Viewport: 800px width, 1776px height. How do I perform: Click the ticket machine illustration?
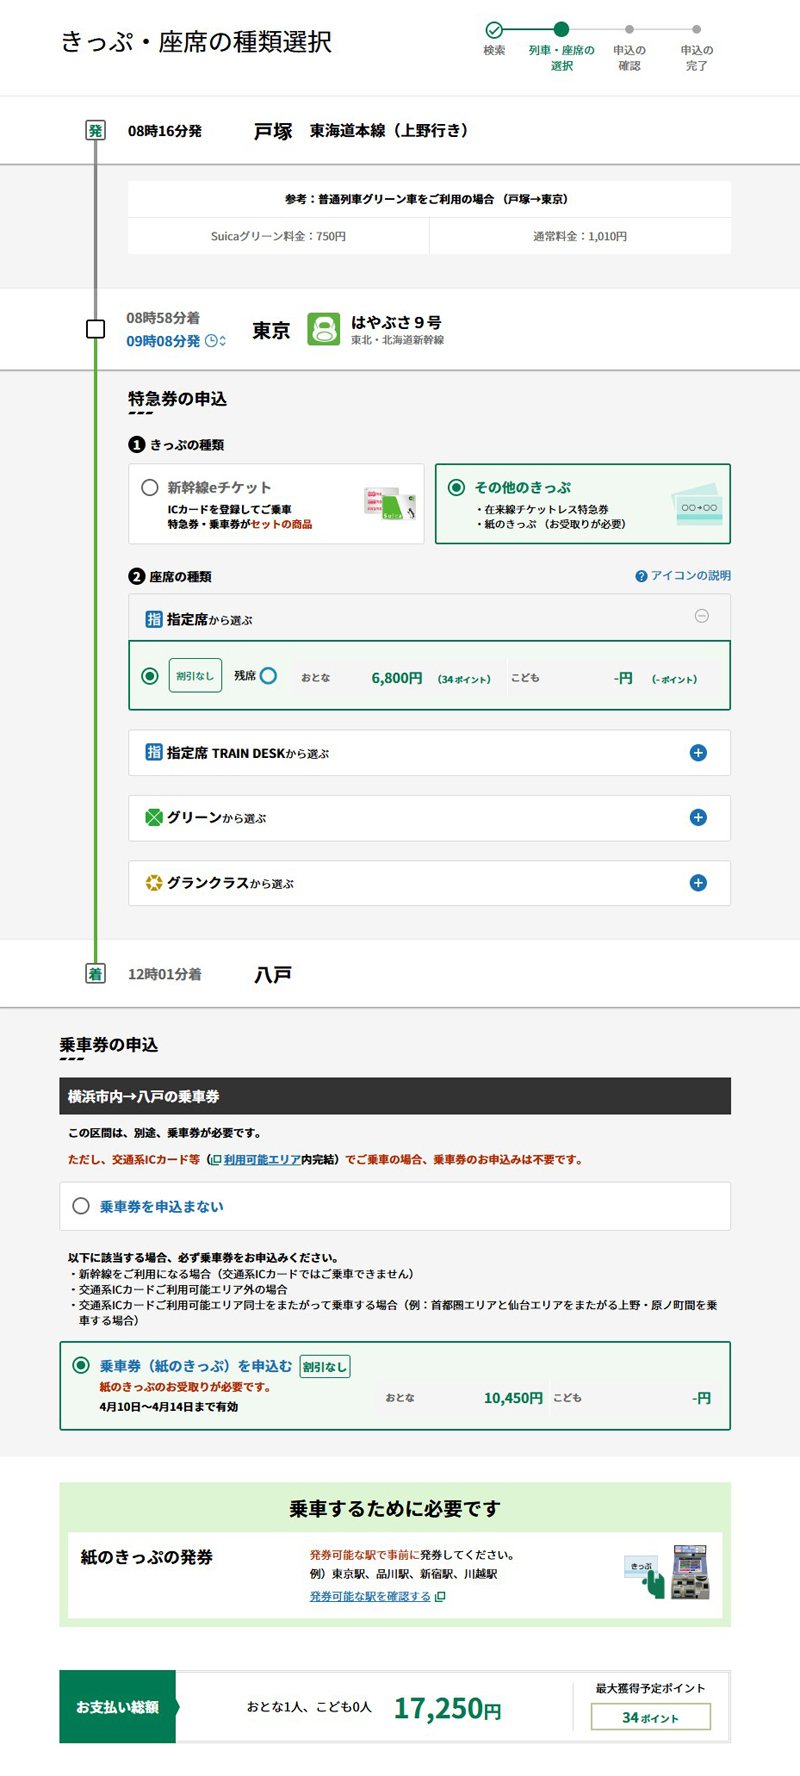point(689,1572)
